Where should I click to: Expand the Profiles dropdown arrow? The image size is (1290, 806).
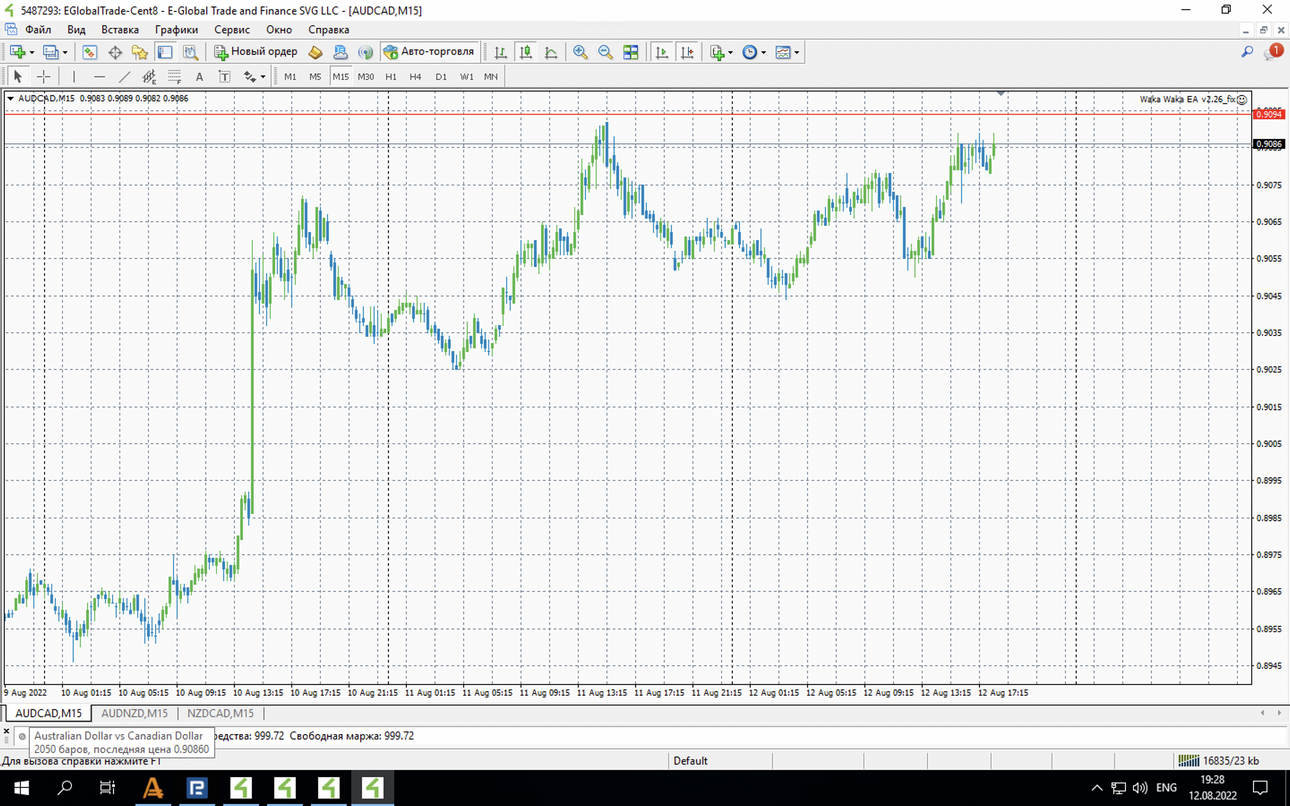tap(65, 52)
